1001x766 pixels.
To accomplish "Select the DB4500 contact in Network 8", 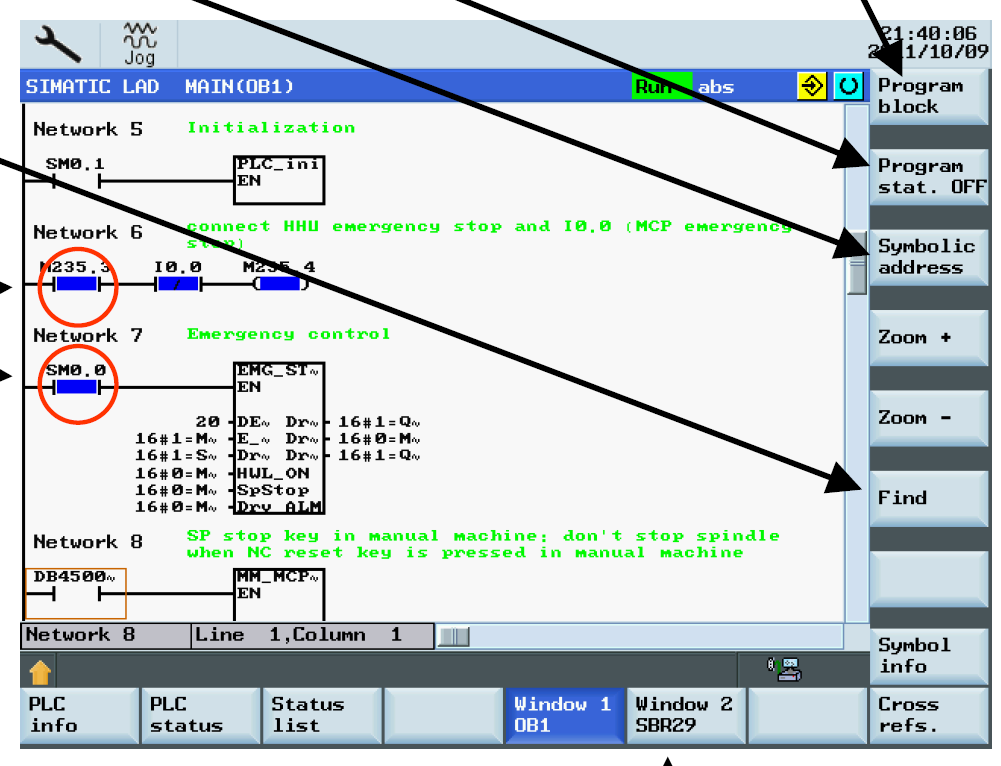I will click(x=76, y=594).
